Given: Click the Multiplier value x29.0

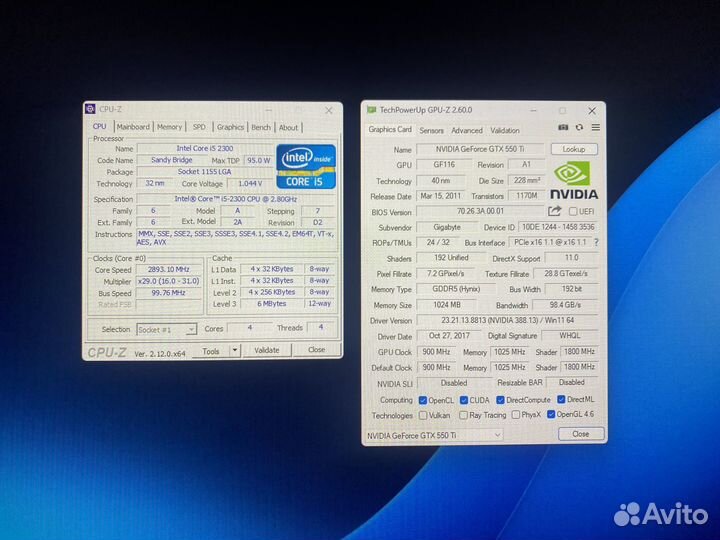Looking at the screenshot, I should tap(169, 281).
